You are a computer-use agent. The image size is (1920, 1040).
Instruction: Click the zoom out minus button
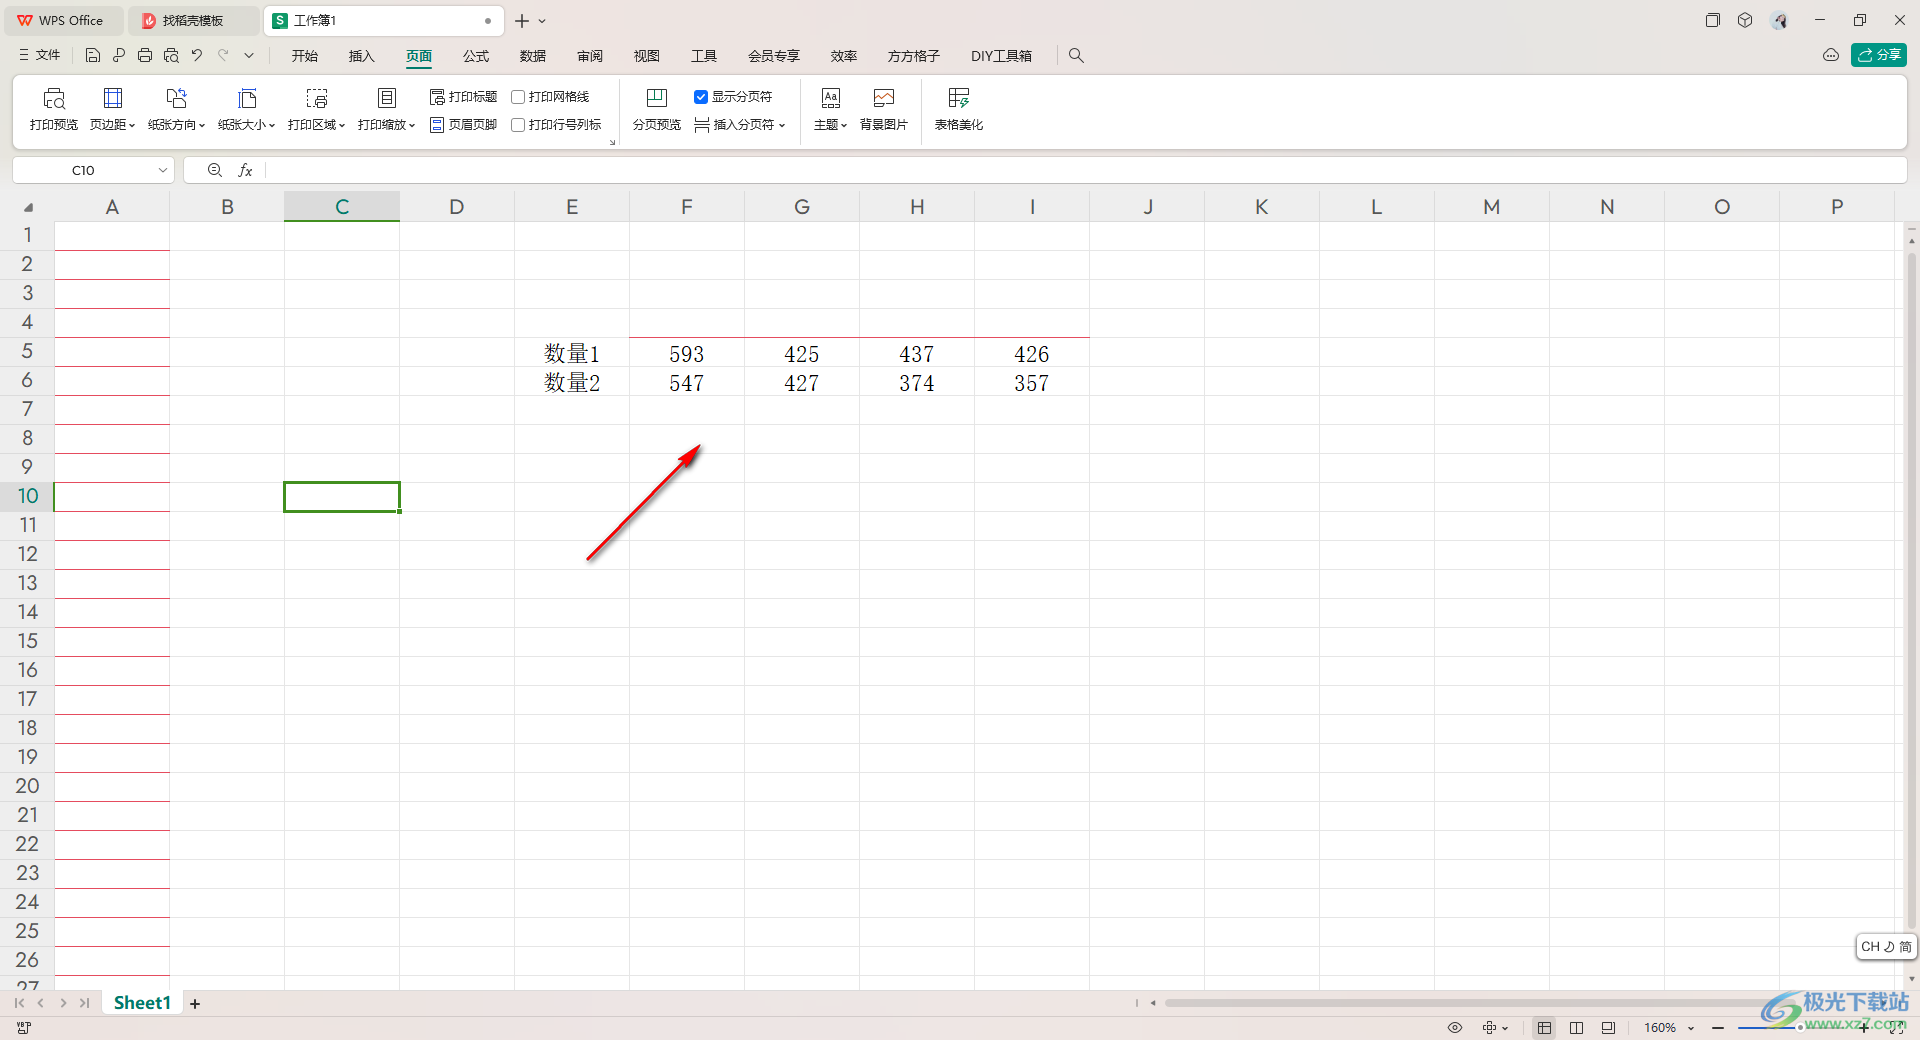click(x=1717, y=1027)
